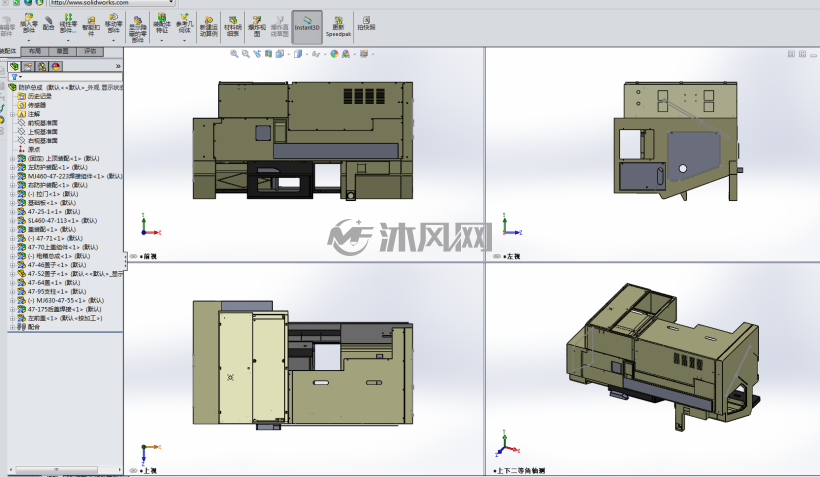
Task: Expand the 配合 mates folder in tree
Action: coord(13,327)
